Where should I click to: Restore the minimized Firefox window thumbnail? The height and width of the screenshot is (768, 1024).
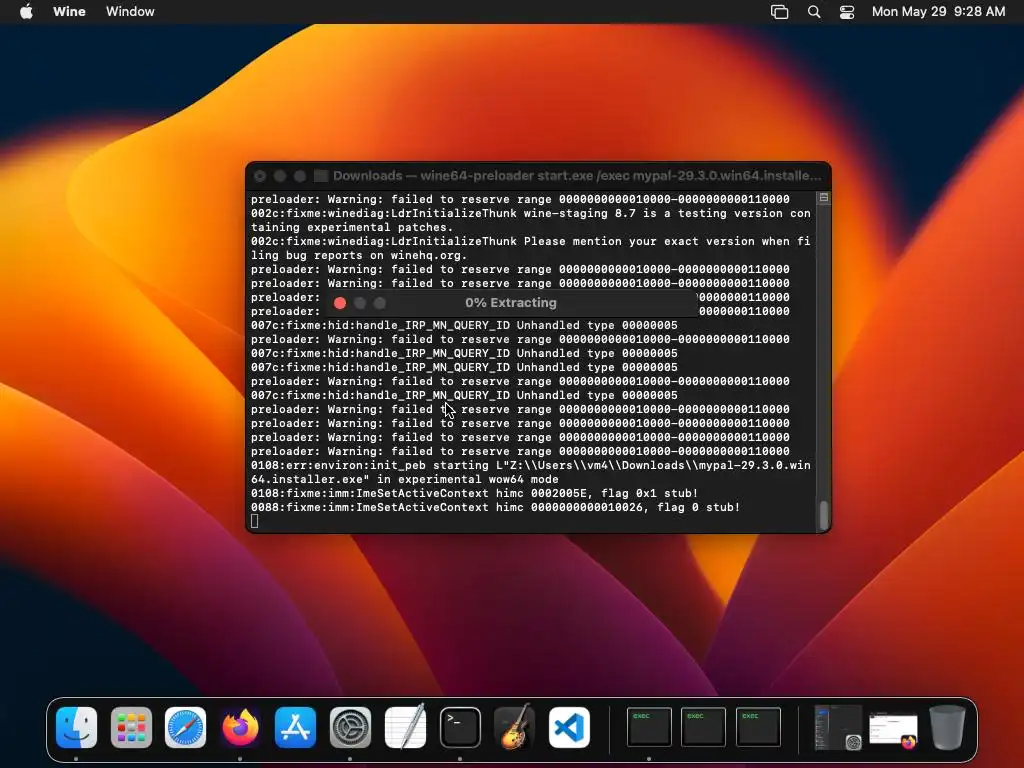tap(893, 729)
